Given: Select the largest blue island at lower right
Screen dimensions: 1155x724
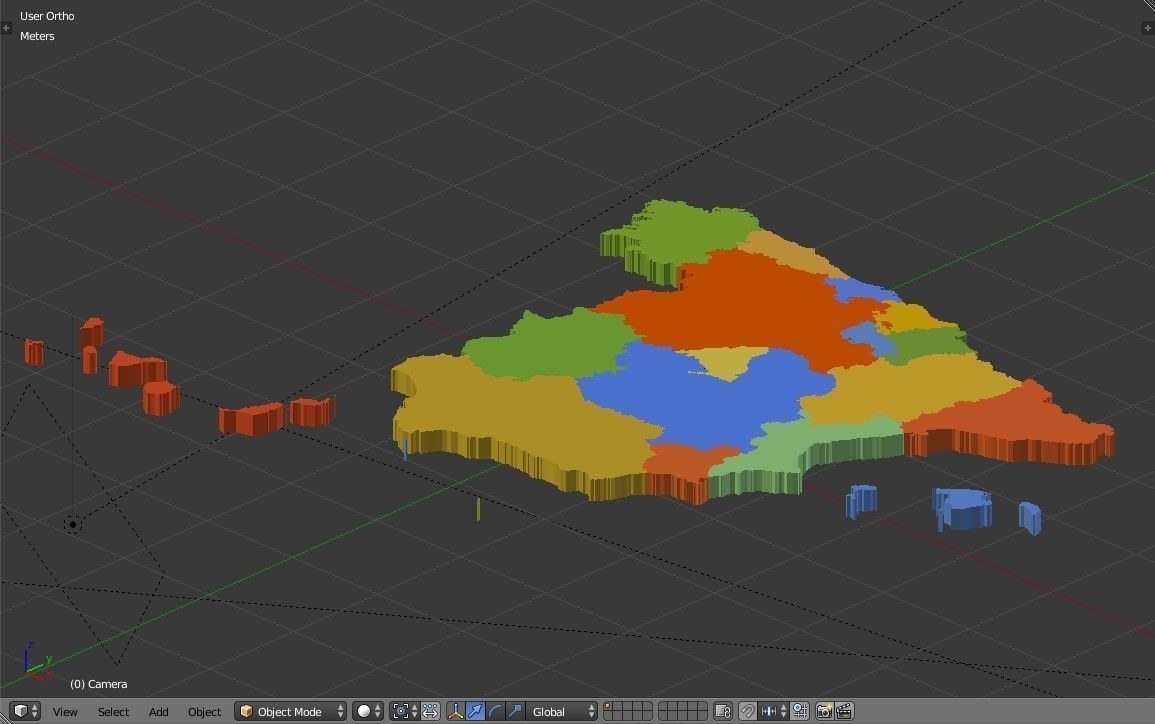Looking at the screenshot, I should [x=963, y=508].
